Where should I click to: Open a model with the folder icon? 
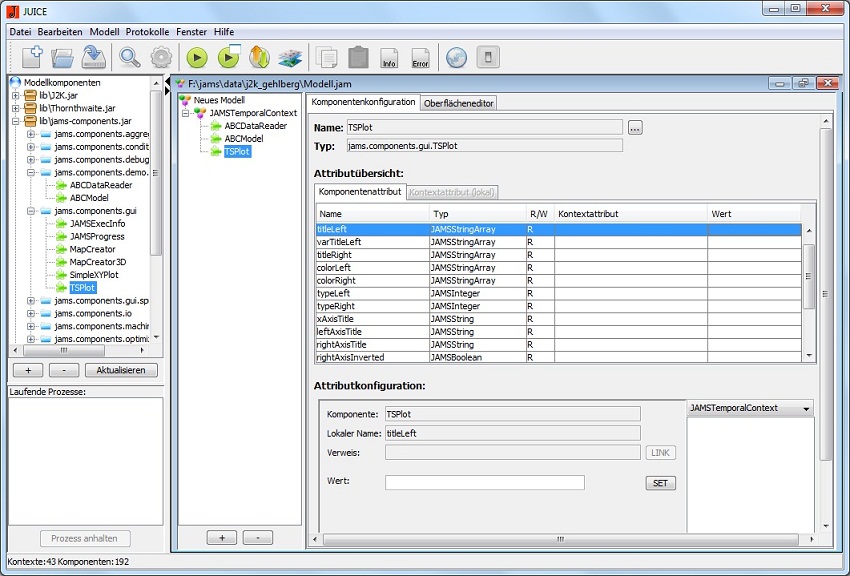coord(63,57)
